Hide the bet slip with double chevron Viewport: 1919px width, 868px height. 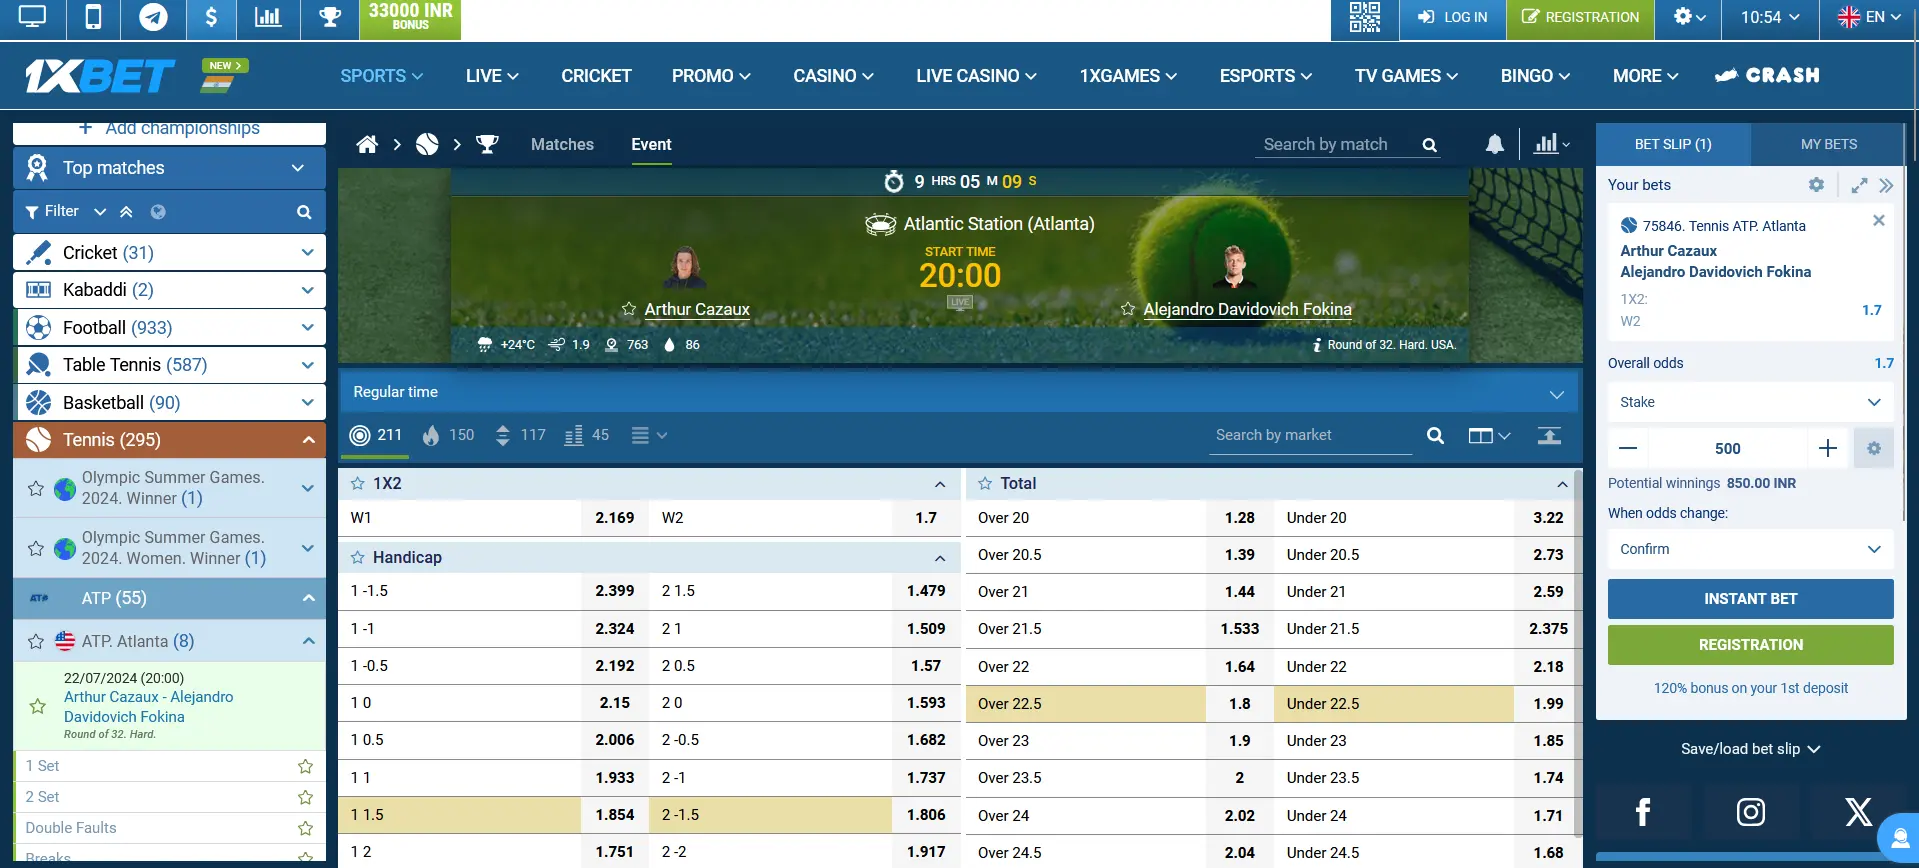pos(1886,185)
